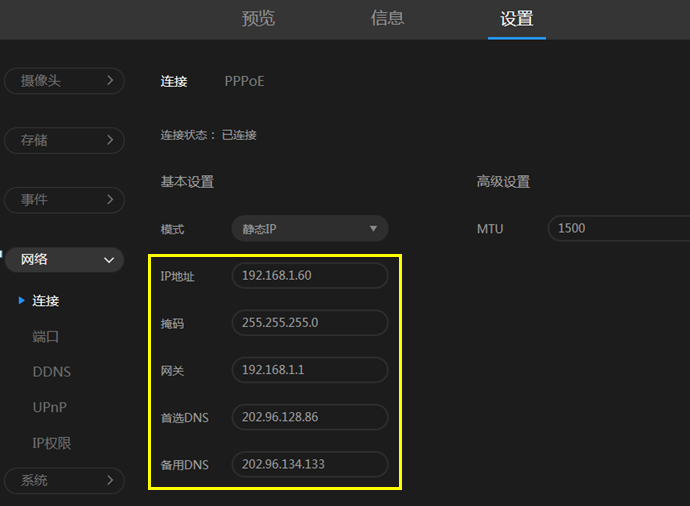Expand the 存储 sidebar section
The image size is (690, 506).
(x=64, y=140)
